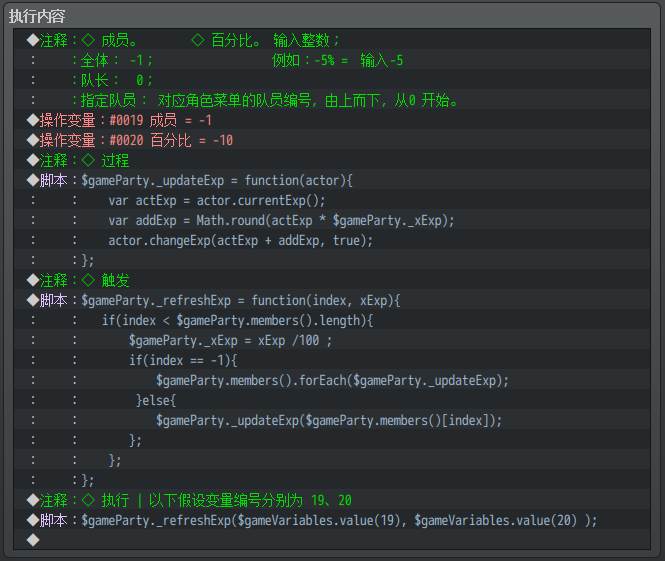Select line '$gameParty._xExp = xExp /100 ;'

tap(332, 340)
